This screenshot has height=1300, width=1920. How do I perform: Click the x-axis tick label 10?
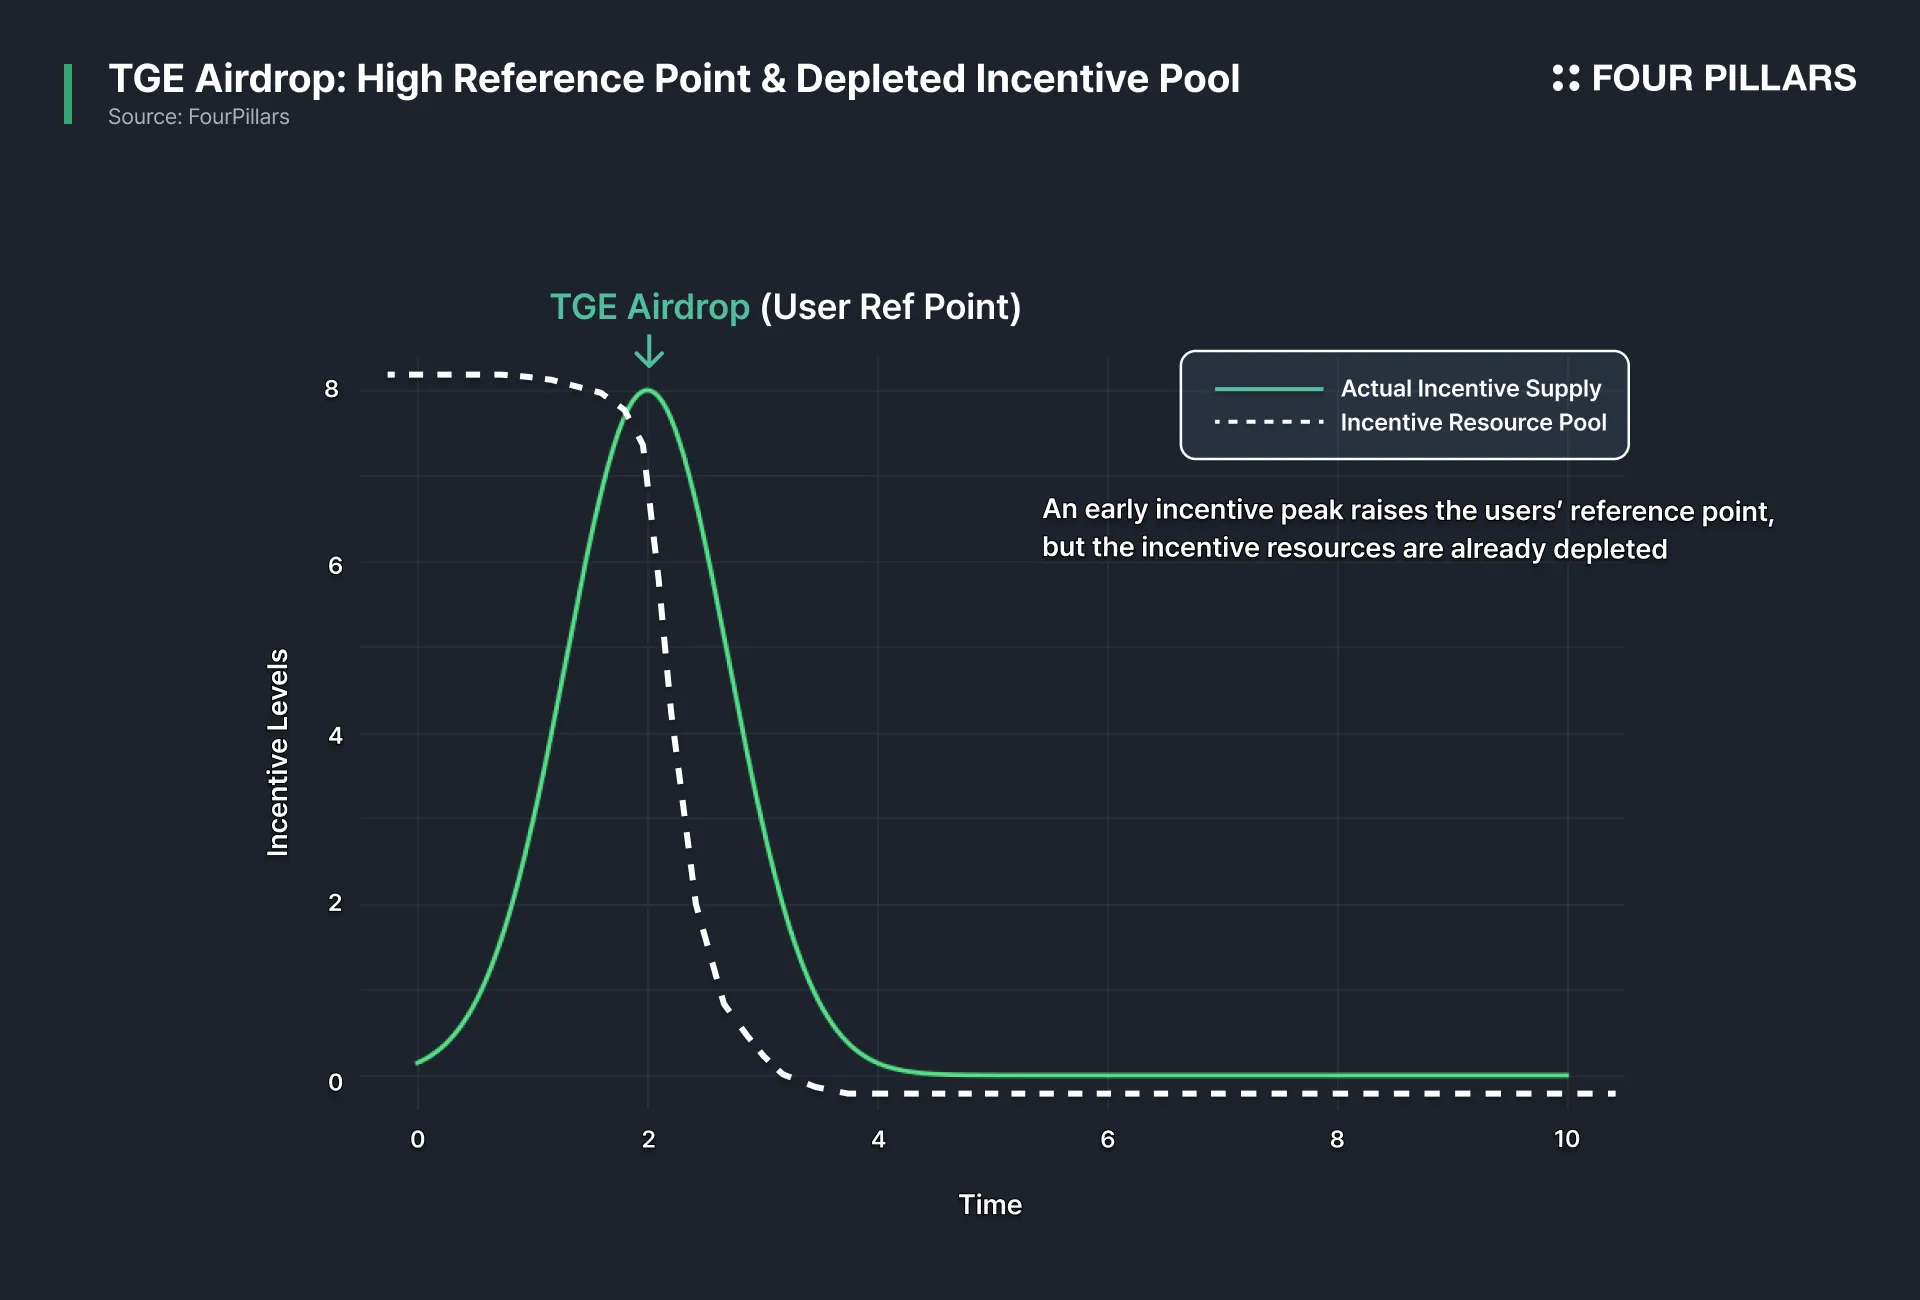click(x=1567, y=1139)
